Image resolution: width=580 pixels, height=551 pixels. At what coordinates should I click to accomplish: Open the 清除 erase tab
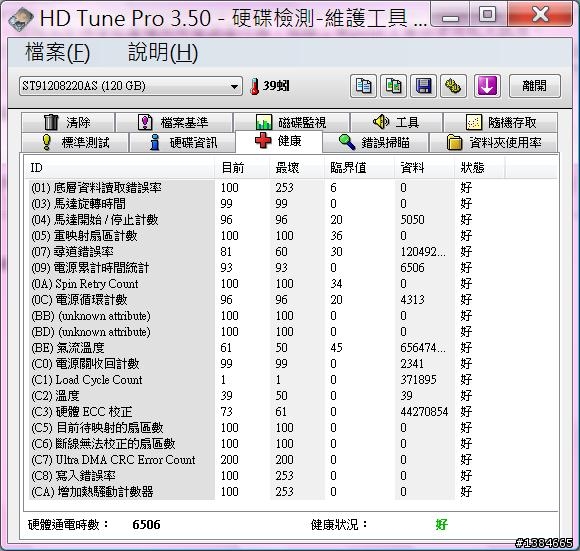coord(68,122)
